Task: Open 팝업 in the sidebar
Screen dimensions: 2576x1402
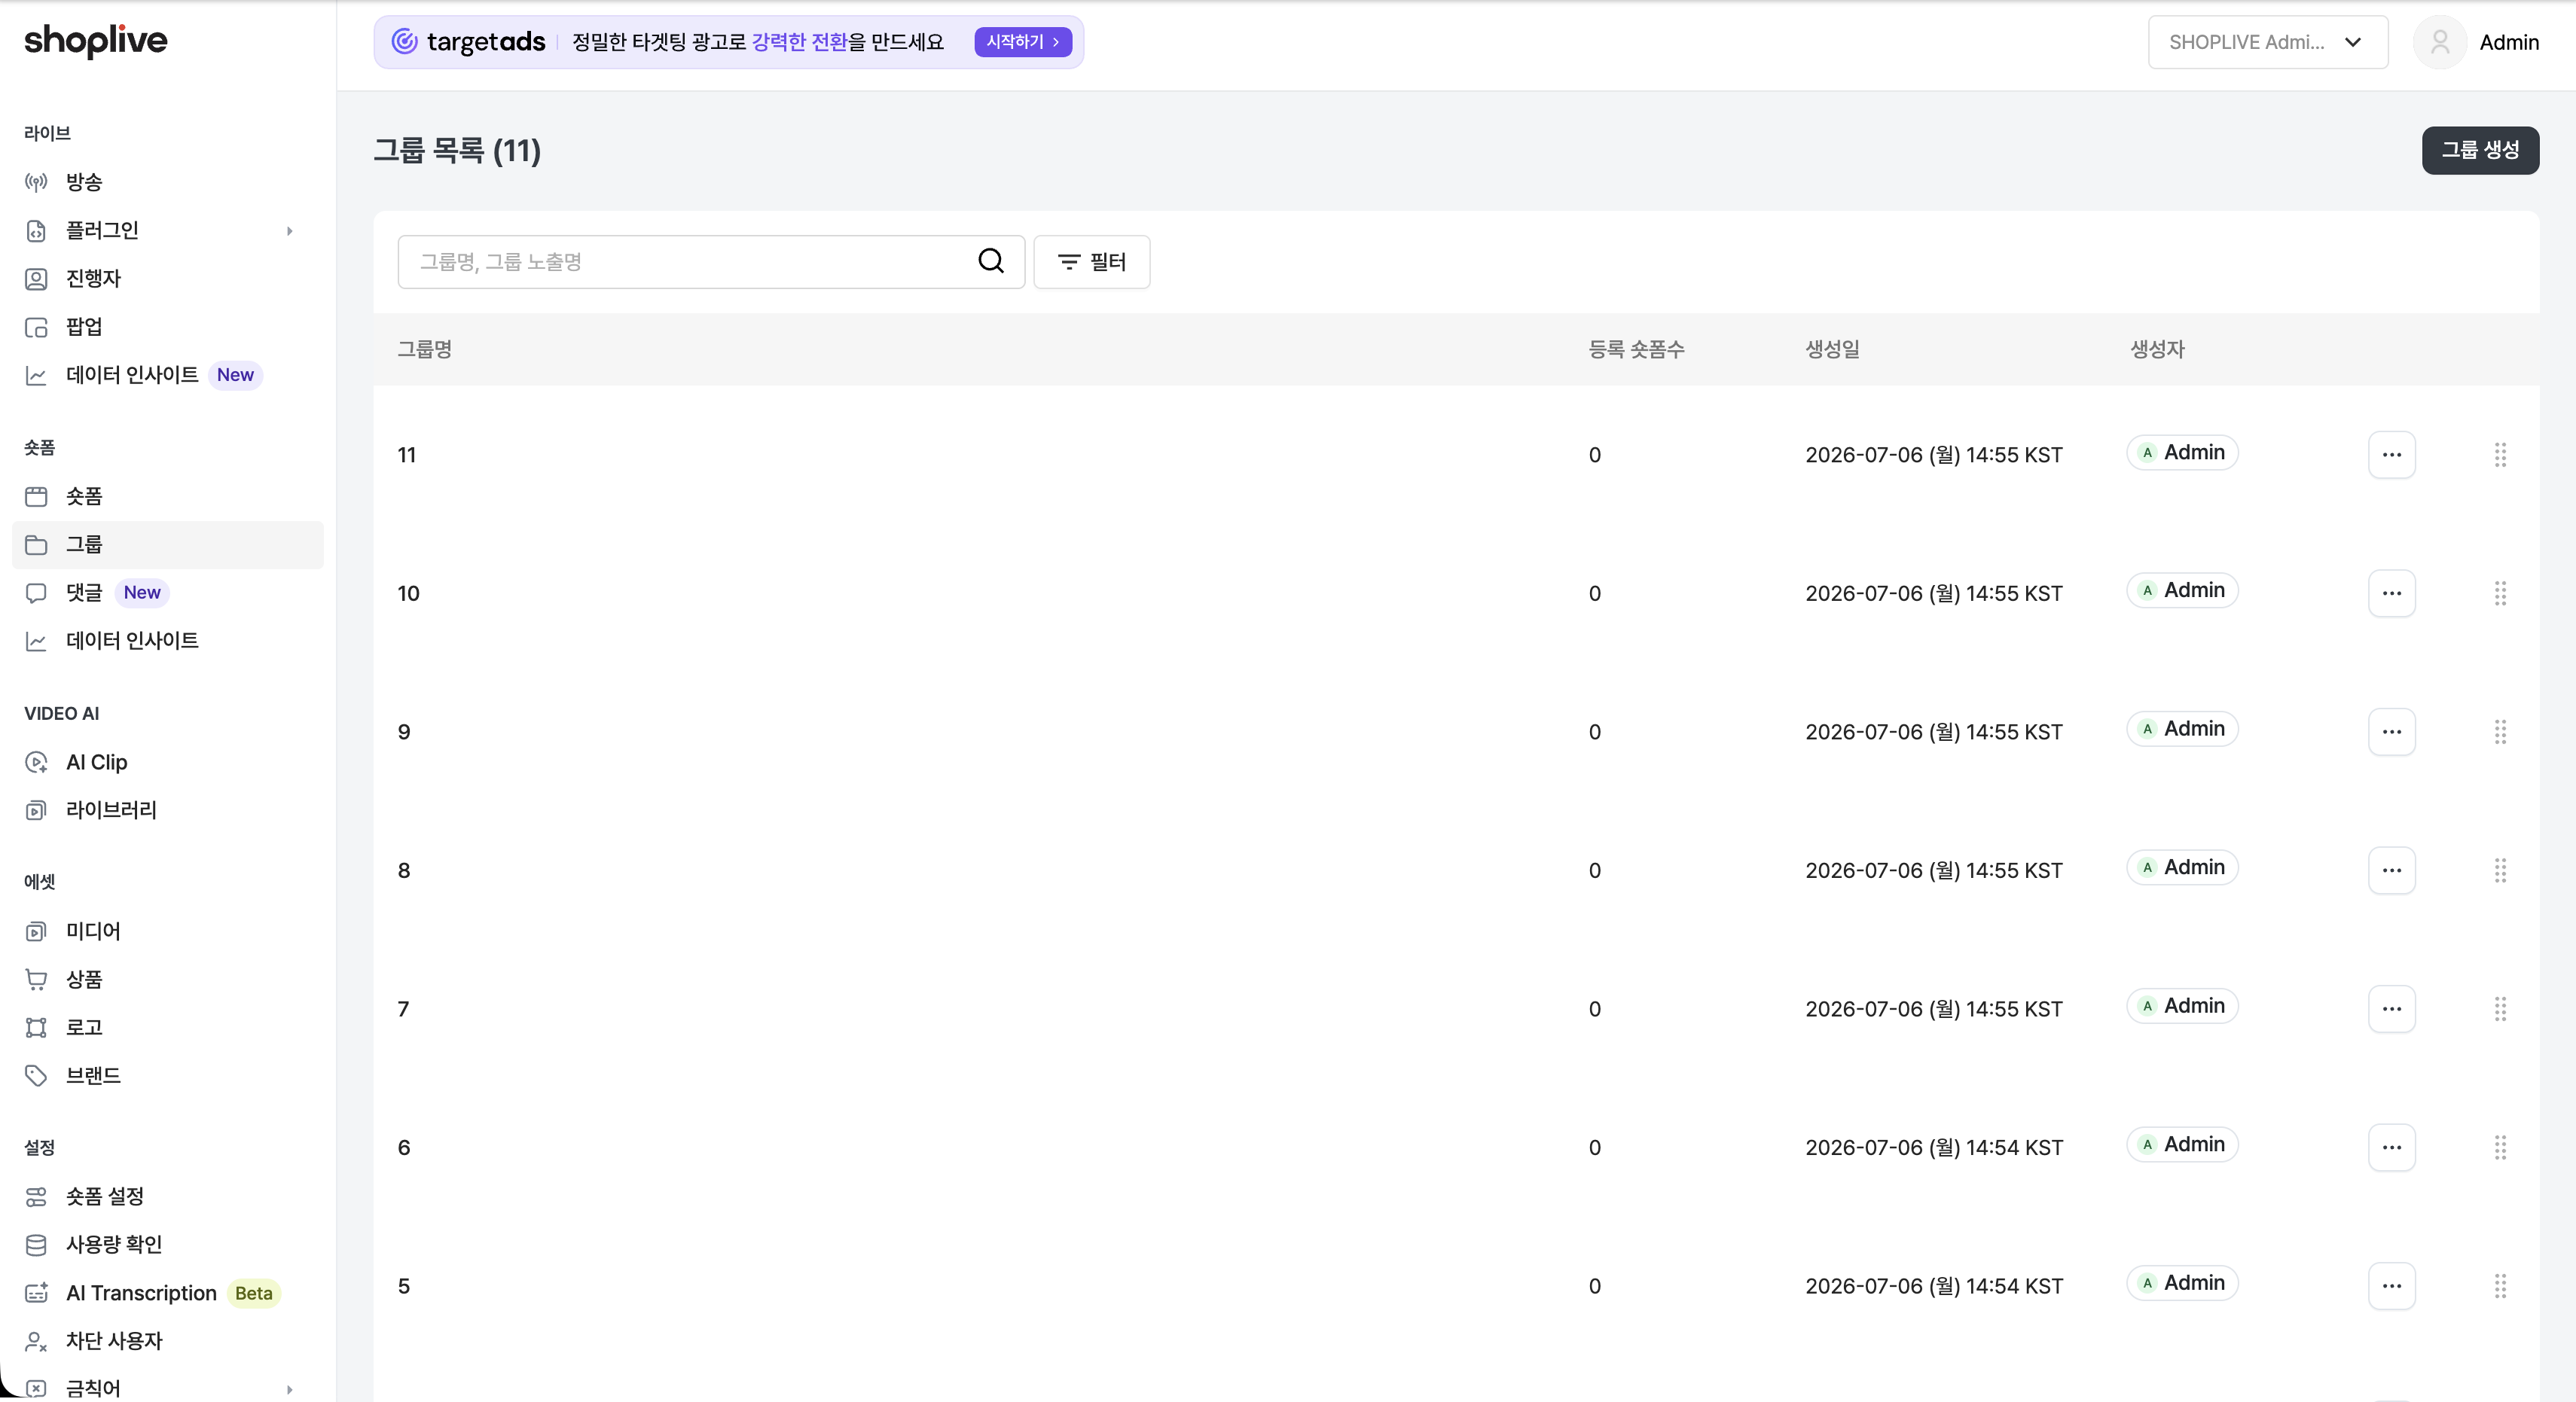Action: 168,327
